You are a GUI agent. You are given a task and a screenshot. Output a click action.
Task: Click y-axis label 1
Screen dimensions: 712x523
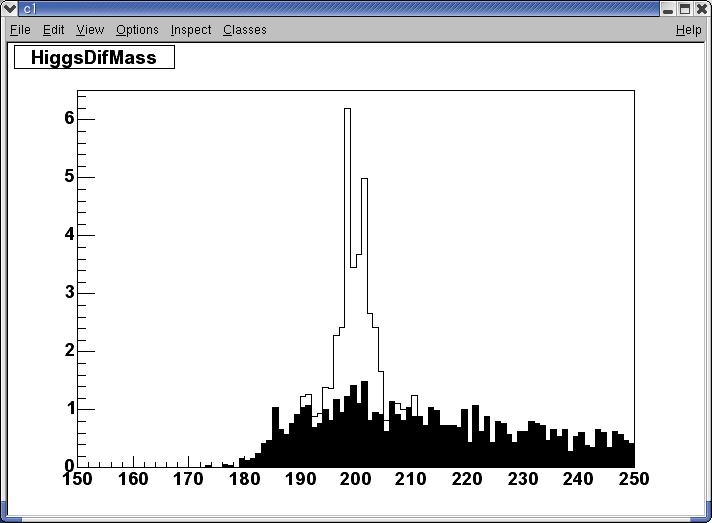(x=70, y=409)
